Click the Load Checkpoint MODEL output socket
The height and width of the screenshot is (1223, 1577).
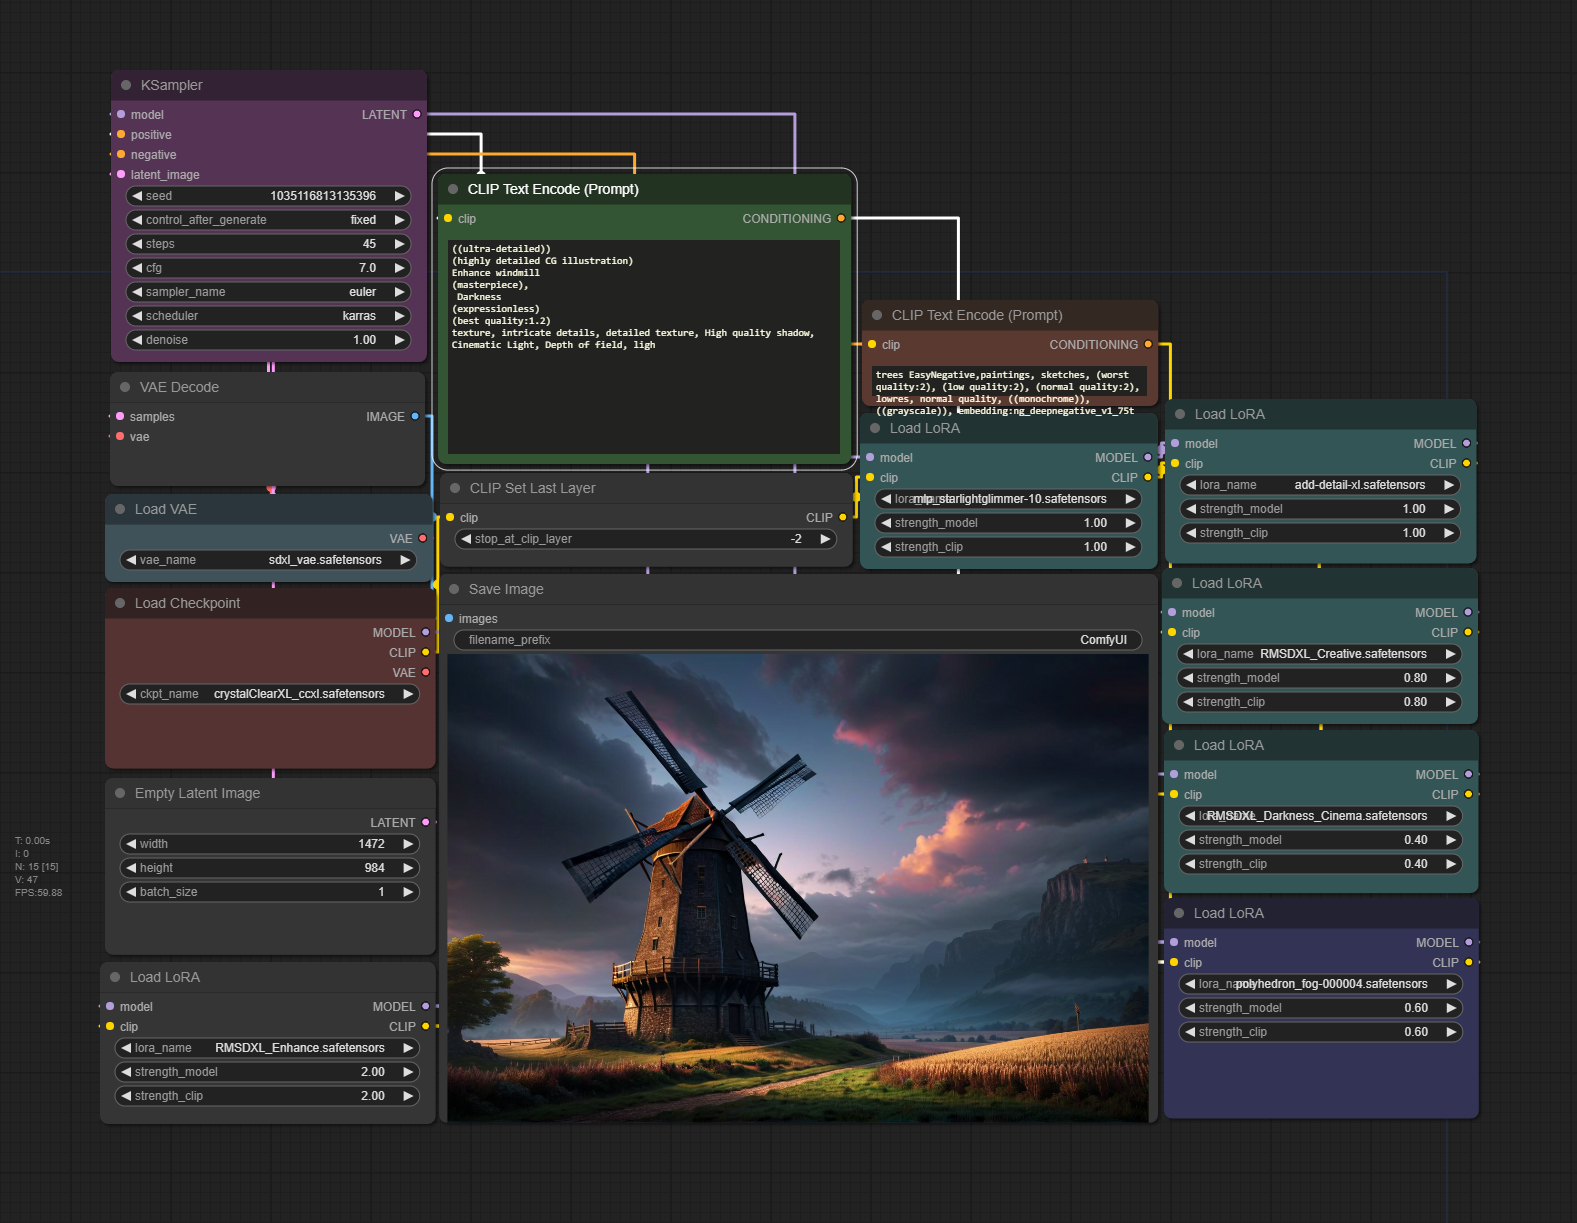pyautogui.click(x=425, y=633)
